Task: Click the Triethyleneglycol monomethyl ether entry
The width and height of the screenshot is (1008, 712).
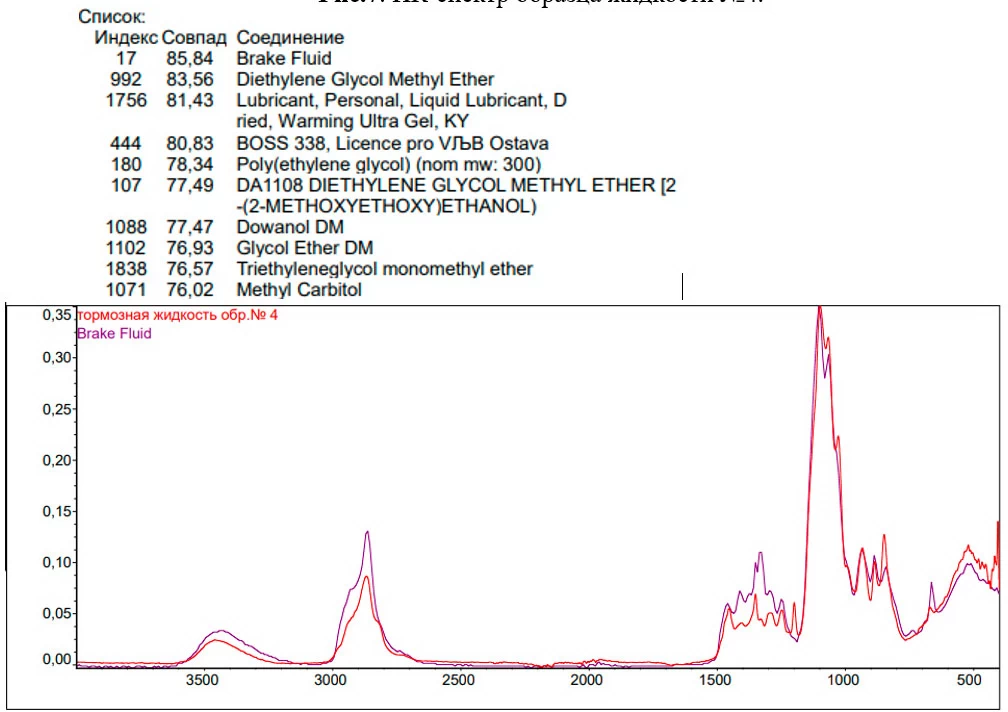Action: click(384, 269)
